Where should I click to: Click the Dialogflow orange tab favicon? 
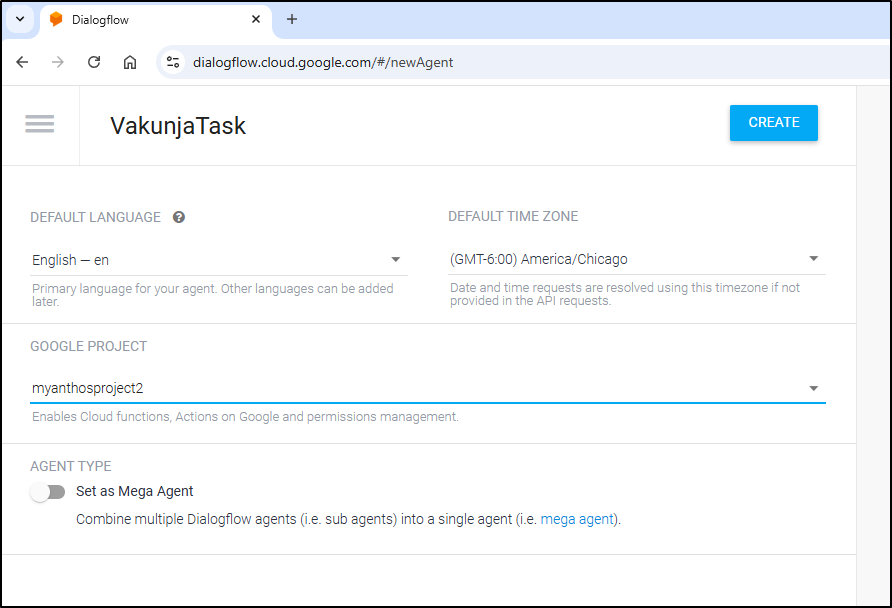pyautogui.click(x=56, y=19)
